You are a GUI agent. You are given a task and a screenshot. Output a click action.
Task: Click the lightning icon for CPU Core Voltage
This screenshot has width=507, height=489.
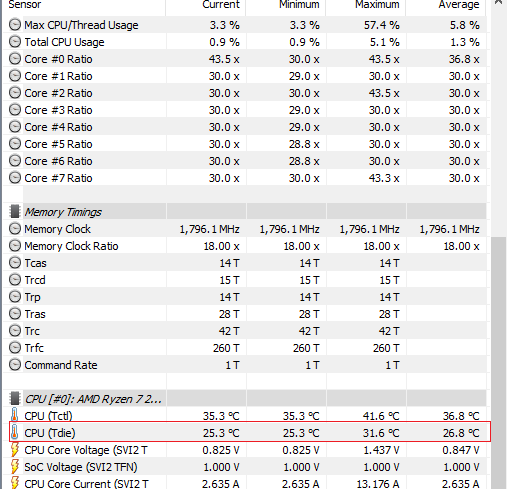14,450
